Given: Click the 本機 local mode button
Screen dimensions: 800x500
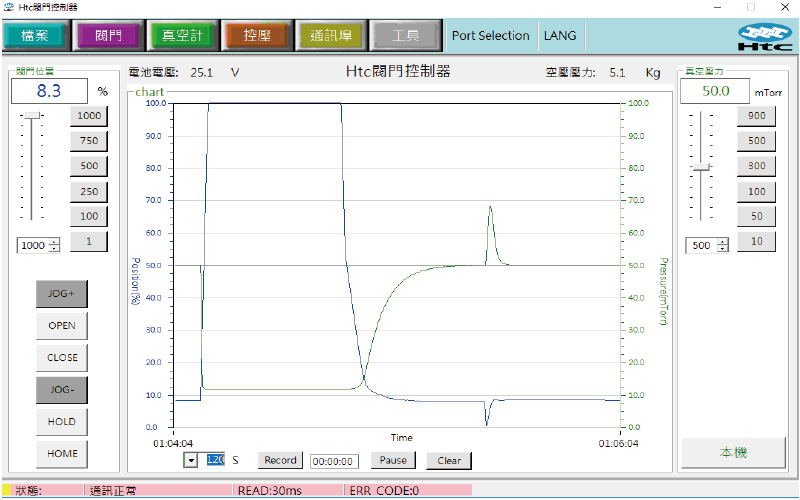Looking at the screenshot, I should pos(733,453).
